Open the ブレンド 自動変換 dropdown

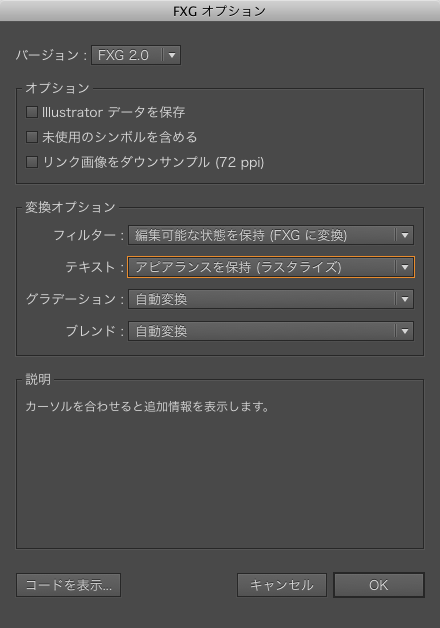[271, 331]
